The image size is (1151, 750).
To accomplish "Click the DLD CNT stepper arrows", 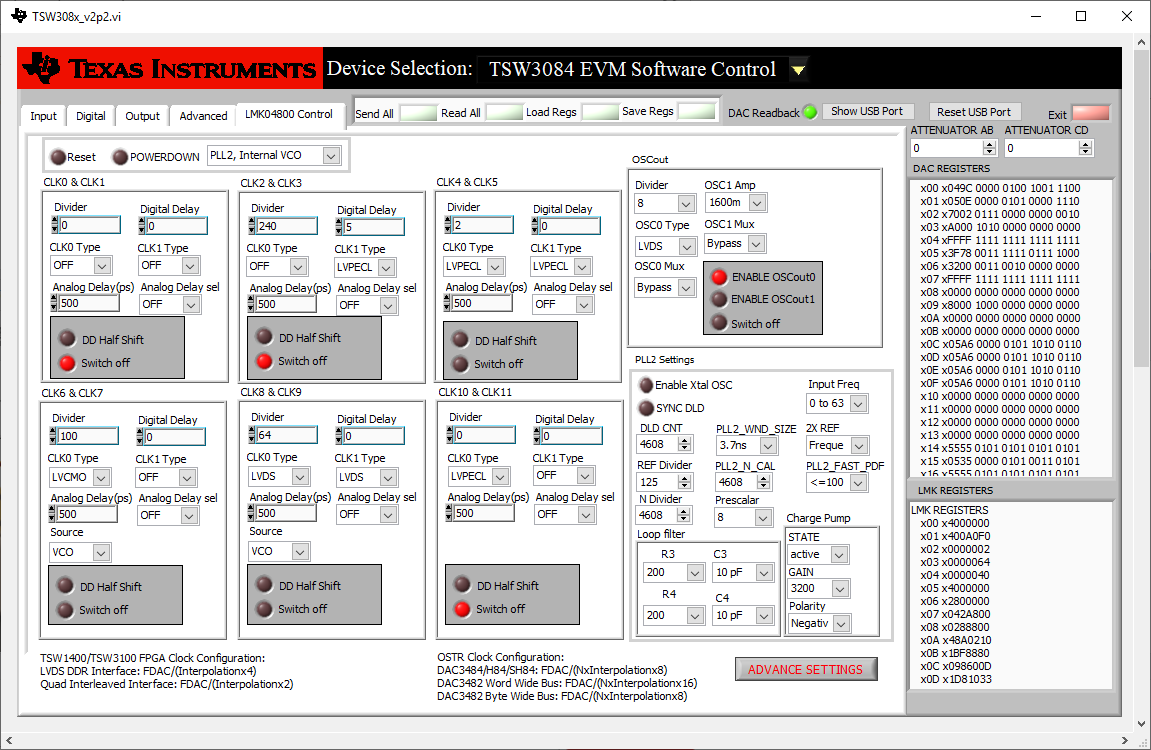I will coord(684,444).
